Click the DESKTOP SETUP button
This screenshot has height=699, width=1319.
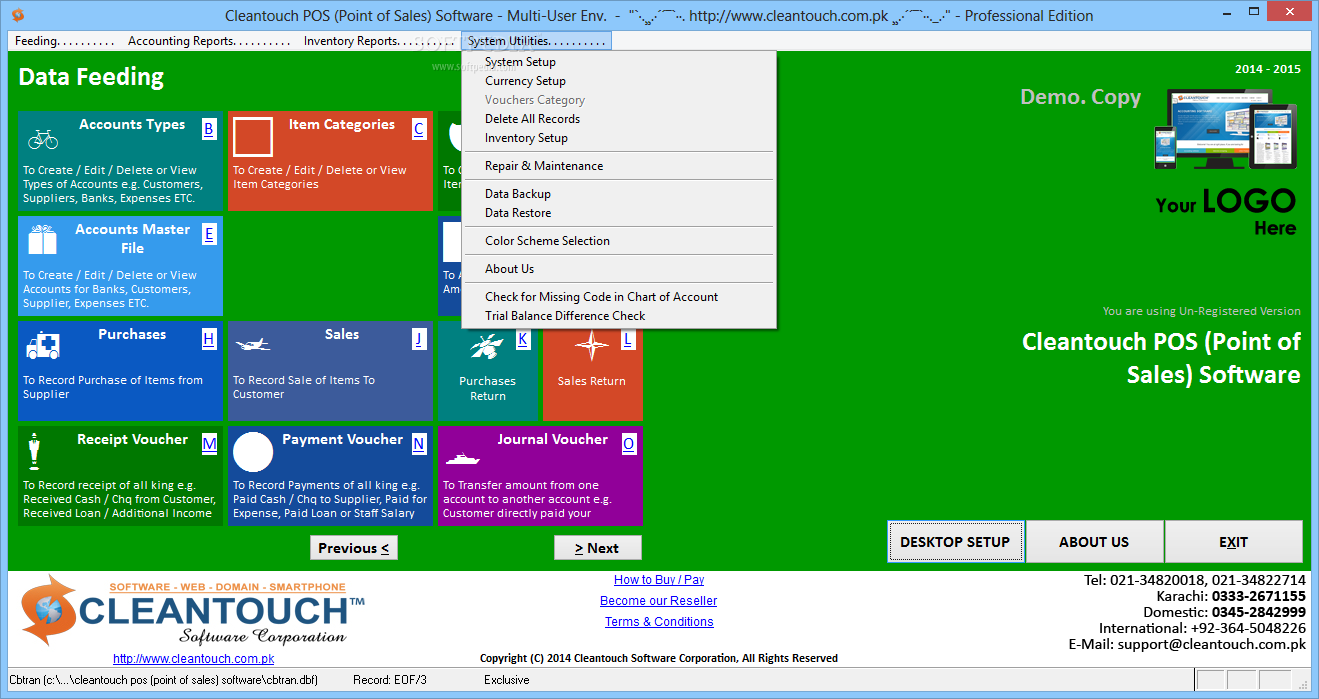coord(955,542)
